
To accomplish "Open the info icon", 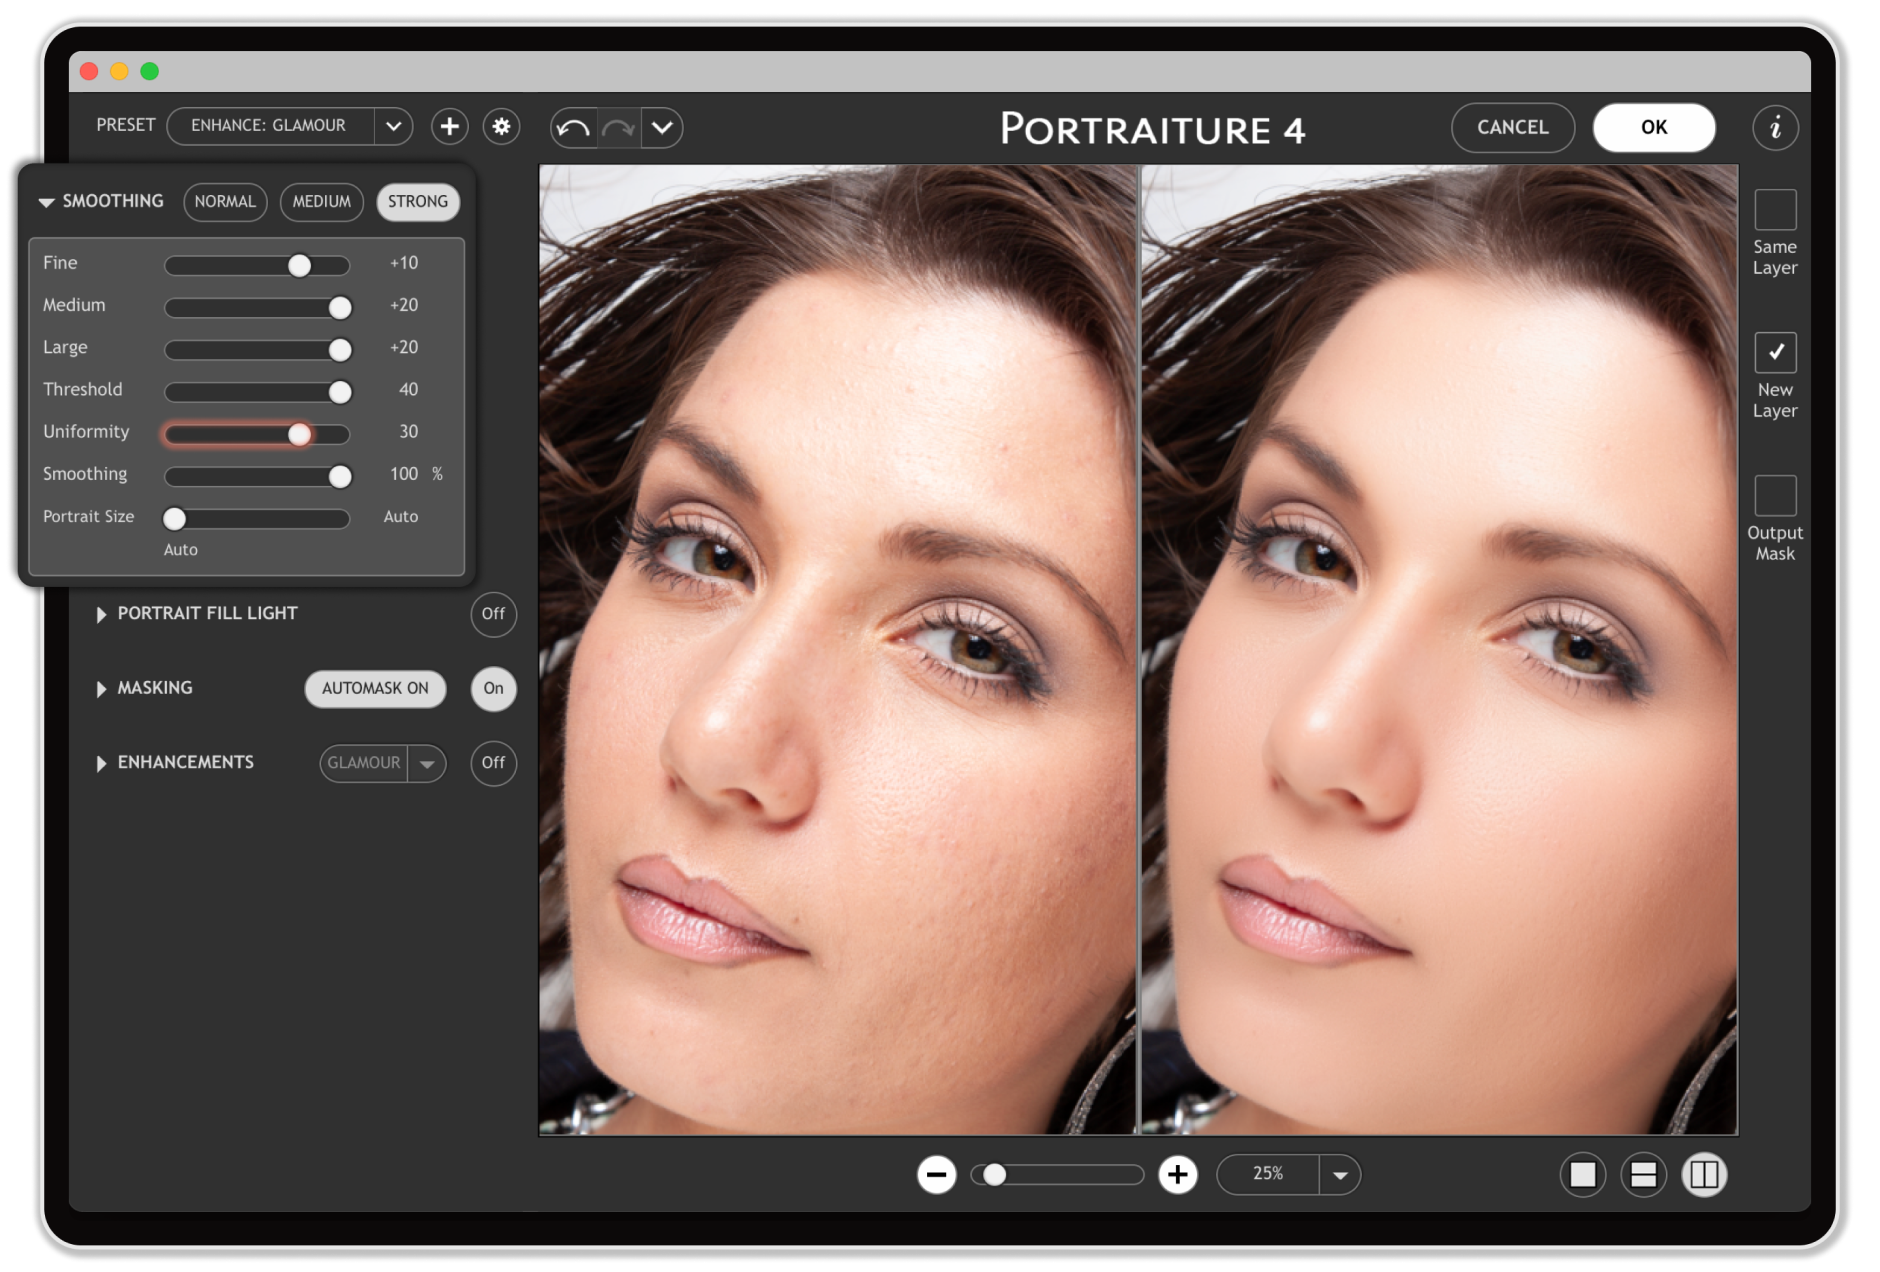I will (1775, 128).
